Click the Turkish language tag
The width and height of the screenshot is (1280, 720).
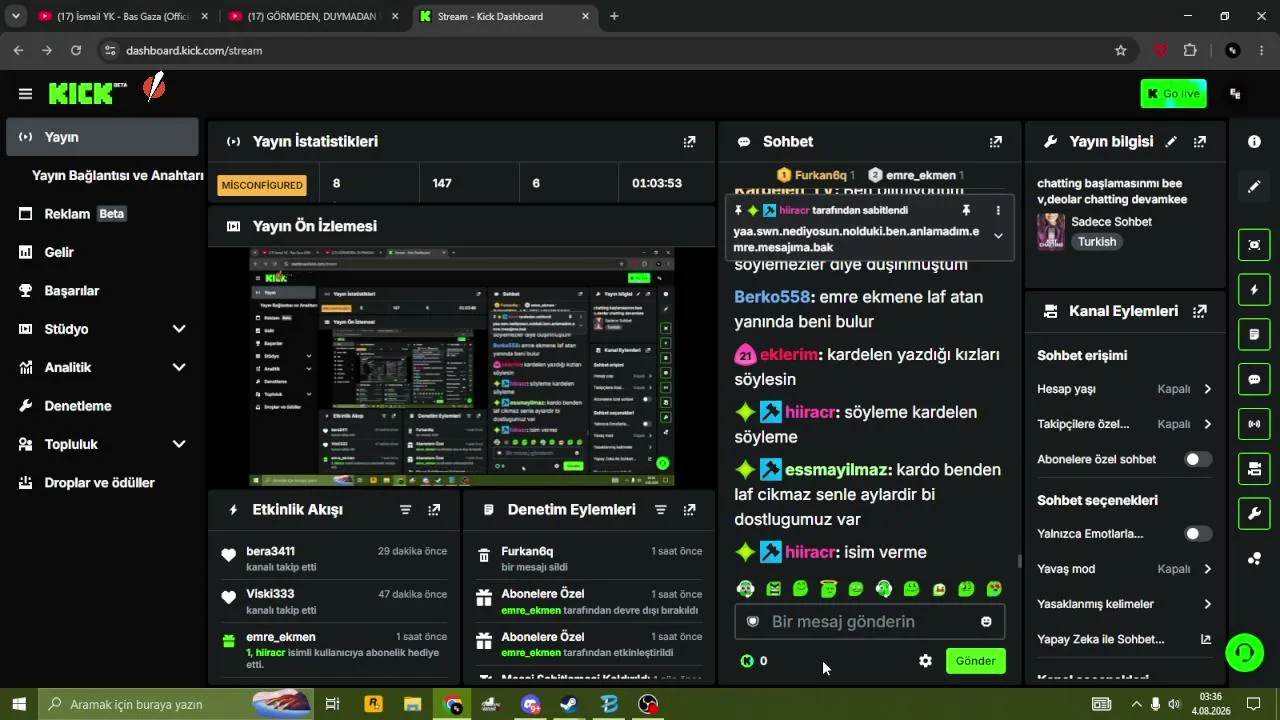coord(1097,242)
